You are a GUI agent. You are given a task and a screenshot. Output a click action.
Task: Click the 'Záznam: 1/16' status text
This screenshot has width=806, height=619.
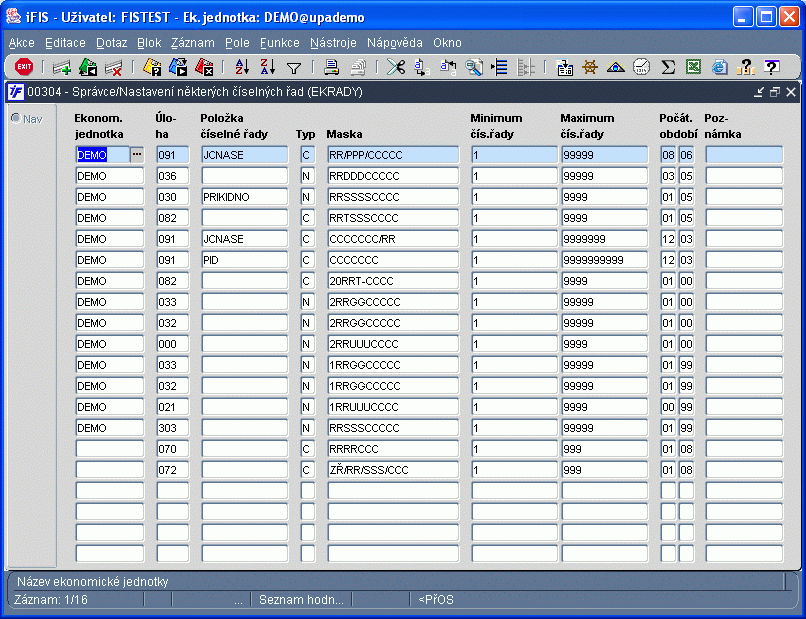point(51,600)
